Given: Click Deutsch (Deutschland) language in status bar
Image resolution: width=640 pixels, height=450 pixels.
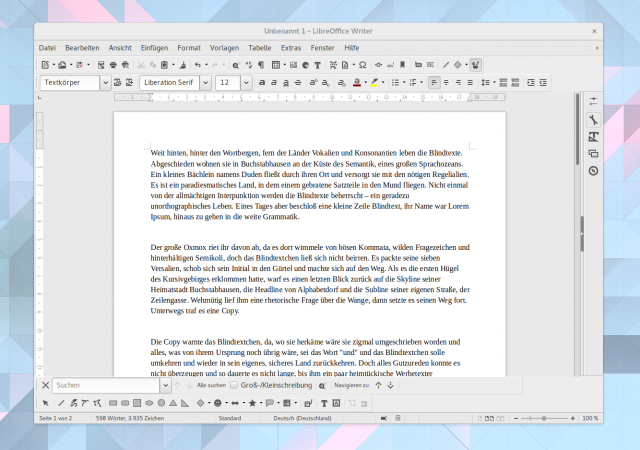Looking at the screenshot, I should tap(302, 418).
